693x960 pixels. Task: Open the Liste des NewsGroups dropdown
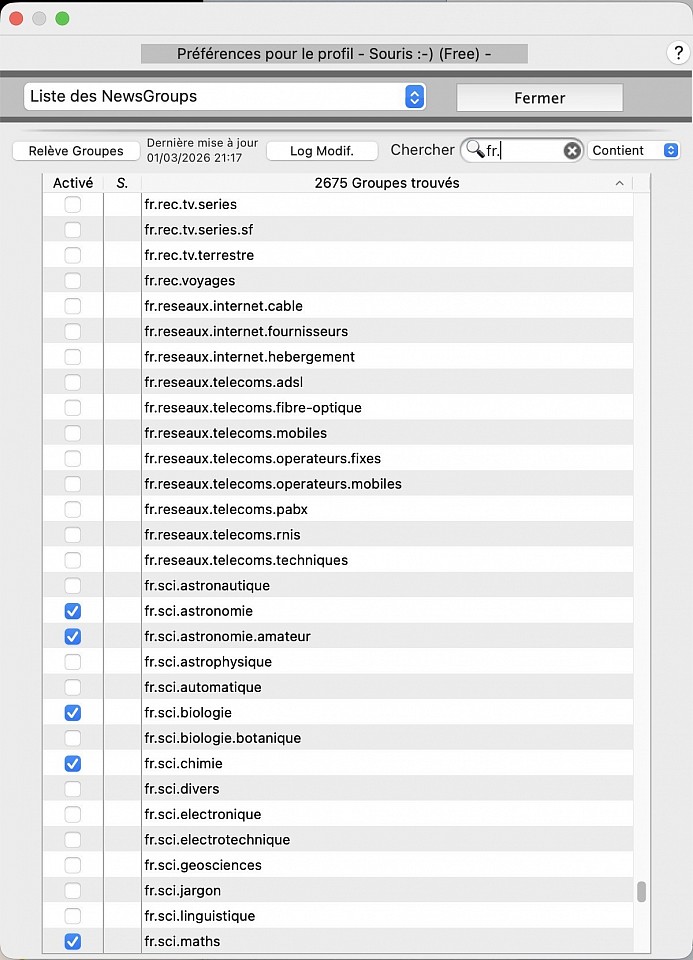tap(225, 97)
